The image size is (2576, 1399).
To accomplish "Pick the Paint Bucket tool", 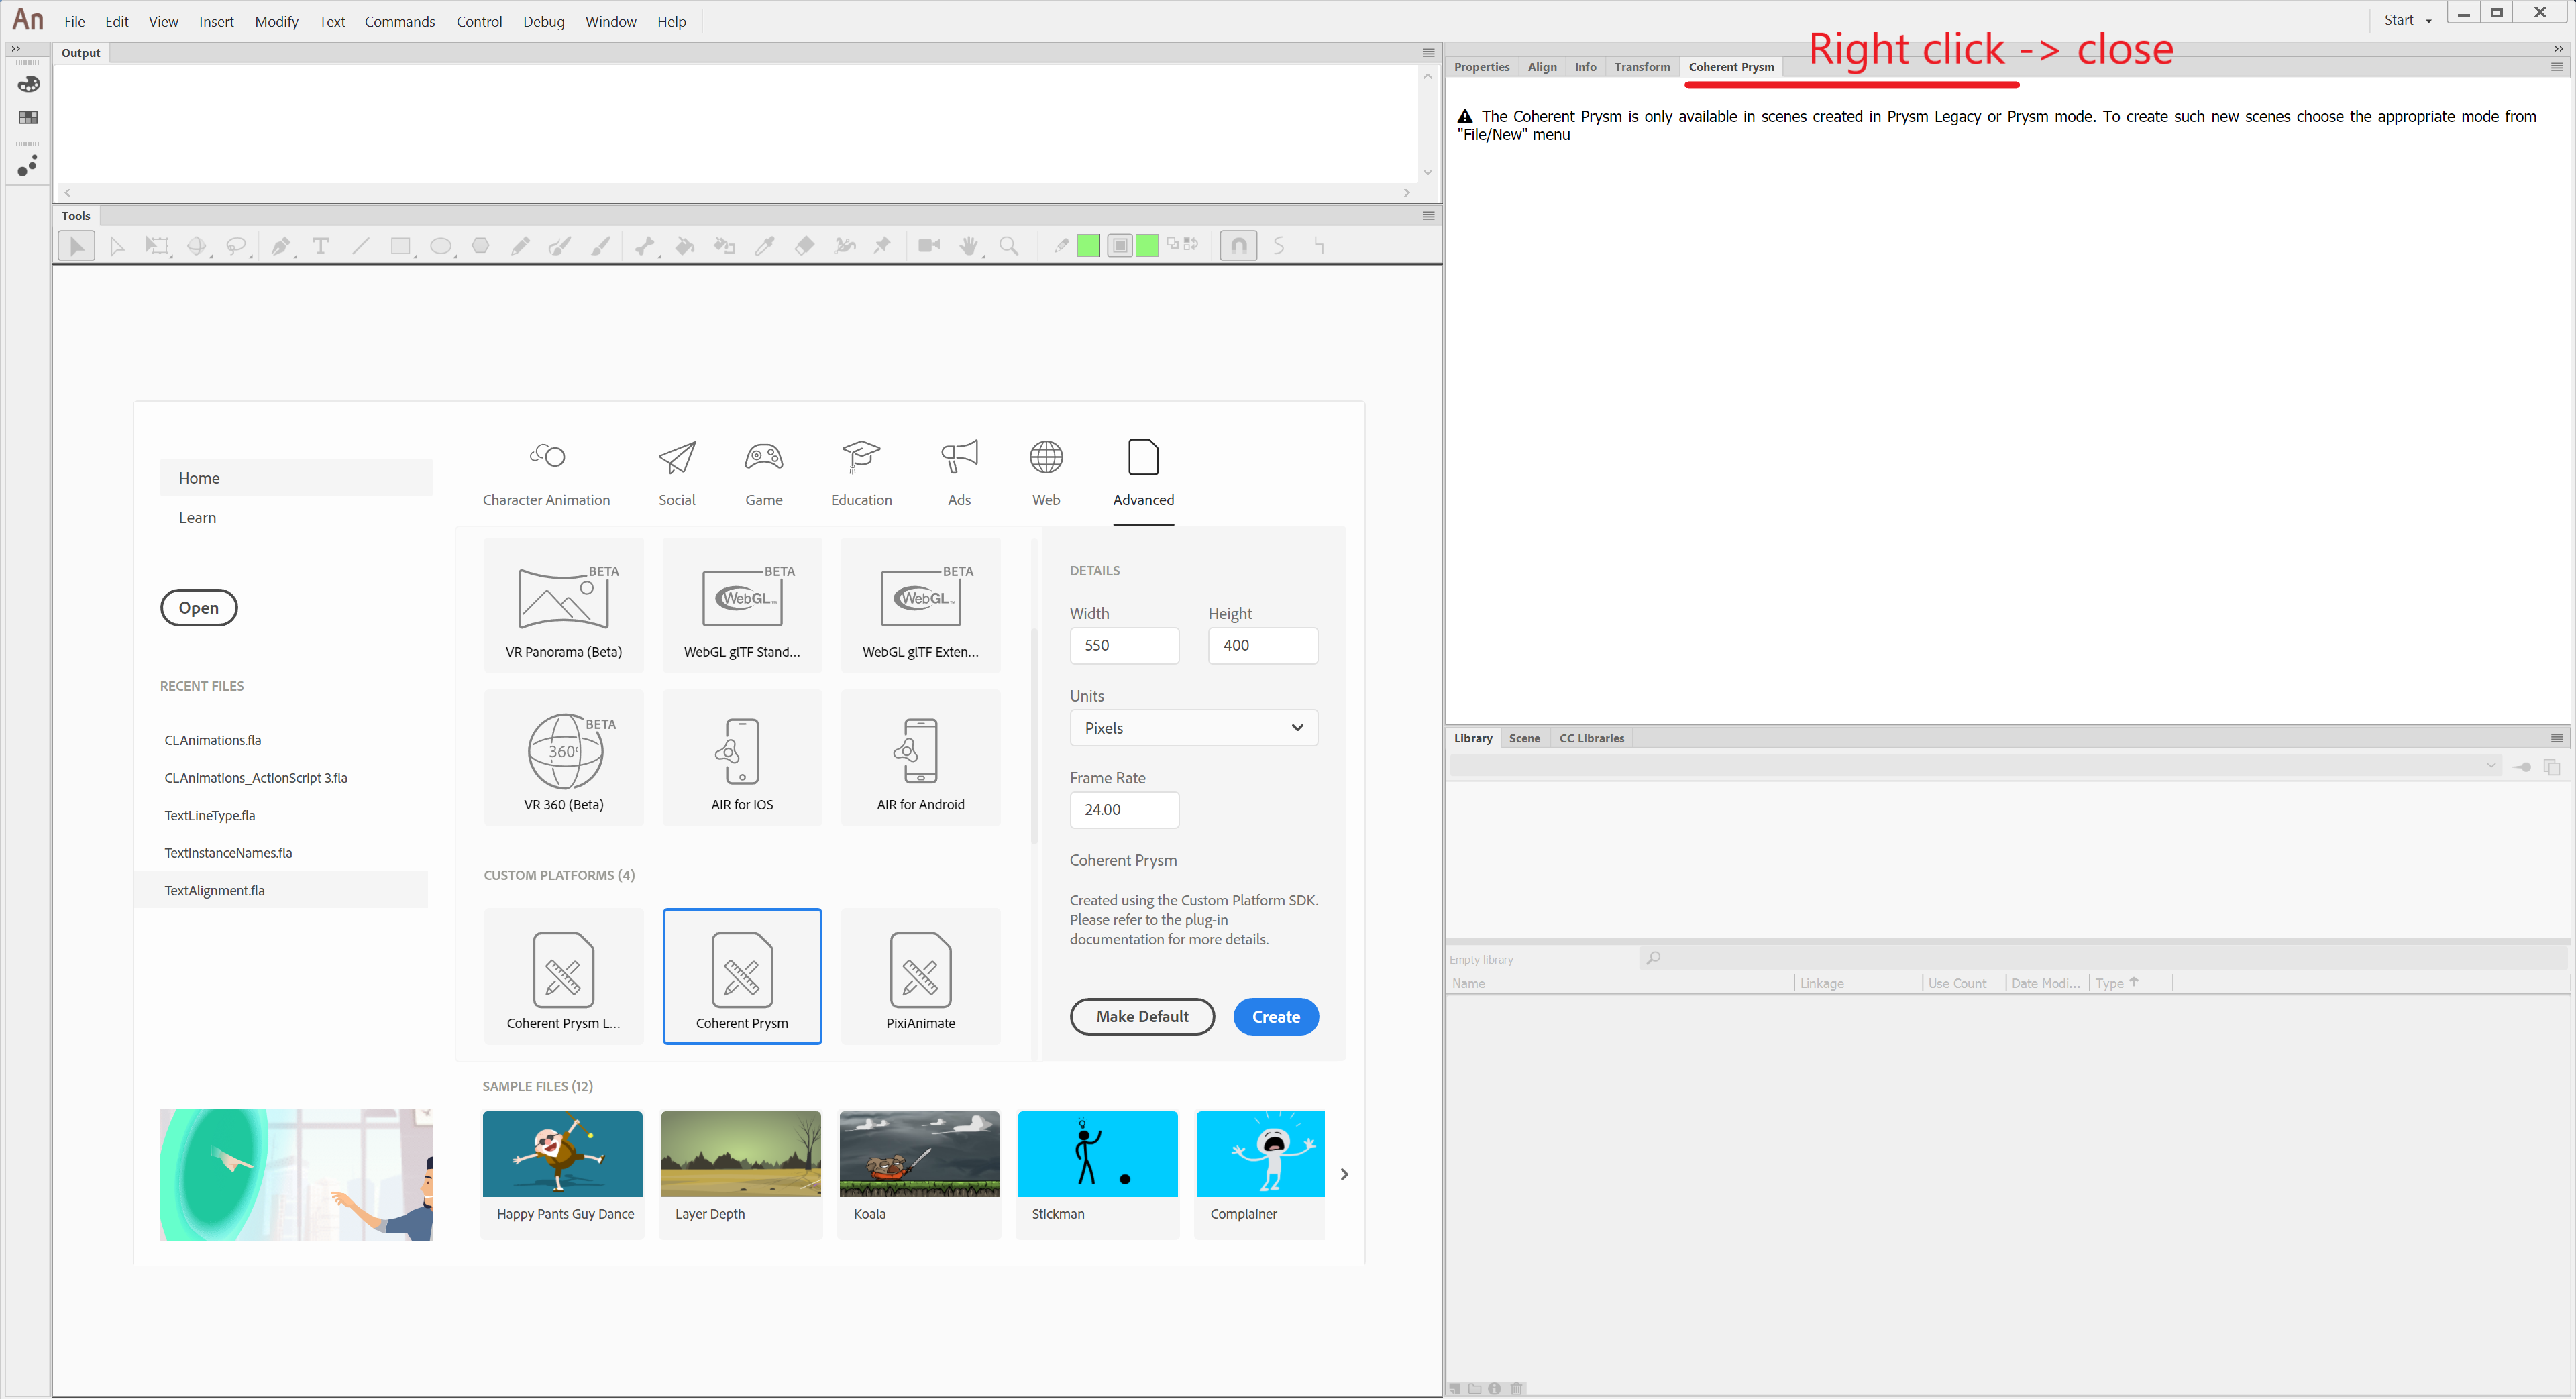I will pyautogui.click(x=685, y=246).
